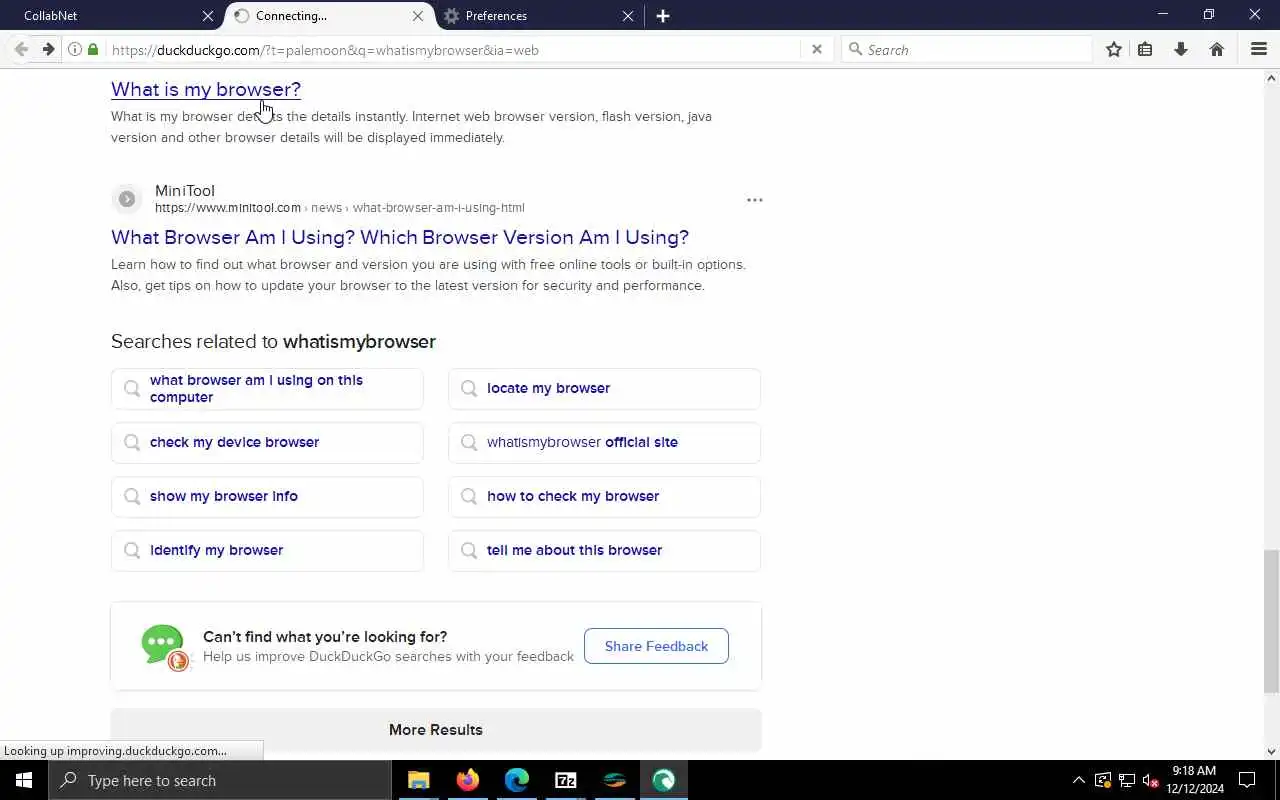
Task: Bookmark this page with the star icon
Action: click(x=1114, y=49)
